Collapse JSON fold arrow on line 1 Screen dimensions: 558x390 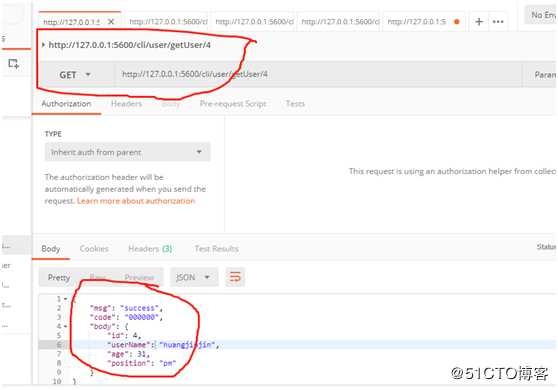click(65, 299)
